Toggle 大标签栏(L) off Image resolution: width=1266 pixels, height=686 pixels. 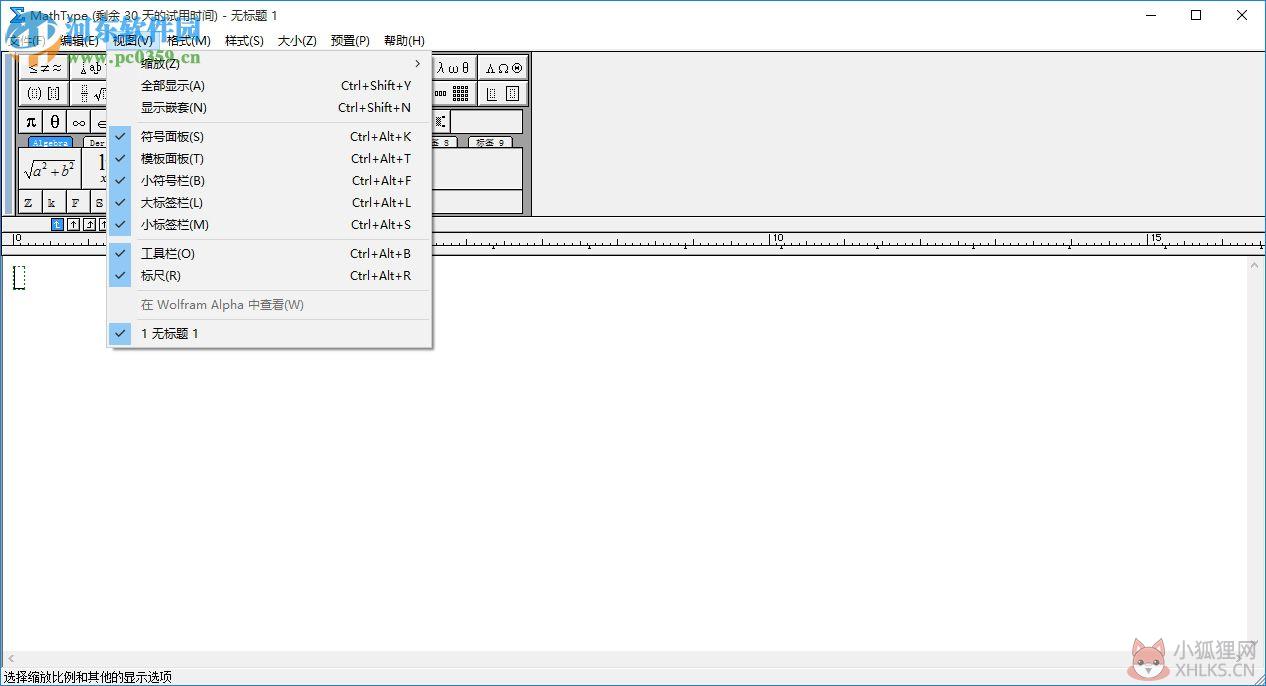point(270,203)
